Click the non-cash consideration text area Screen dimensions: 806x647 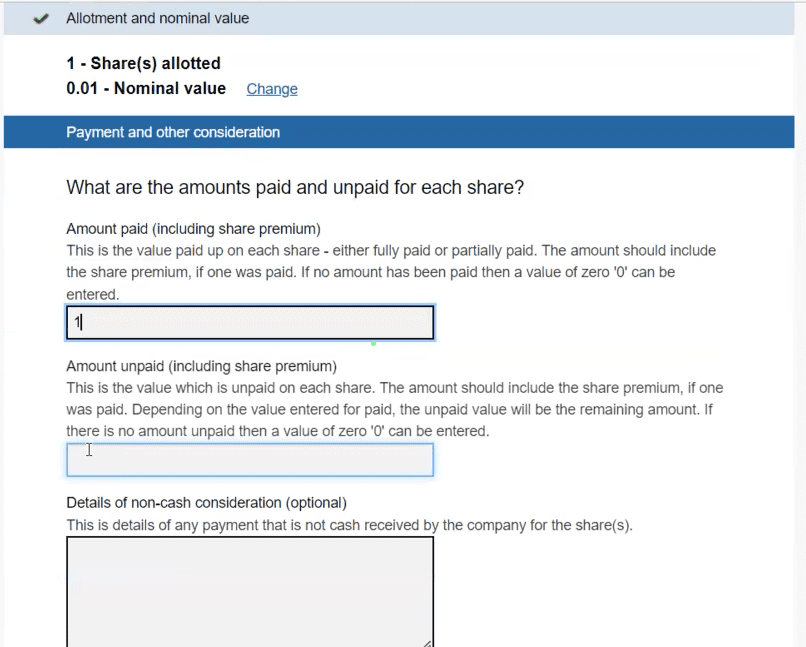[249, 590]
